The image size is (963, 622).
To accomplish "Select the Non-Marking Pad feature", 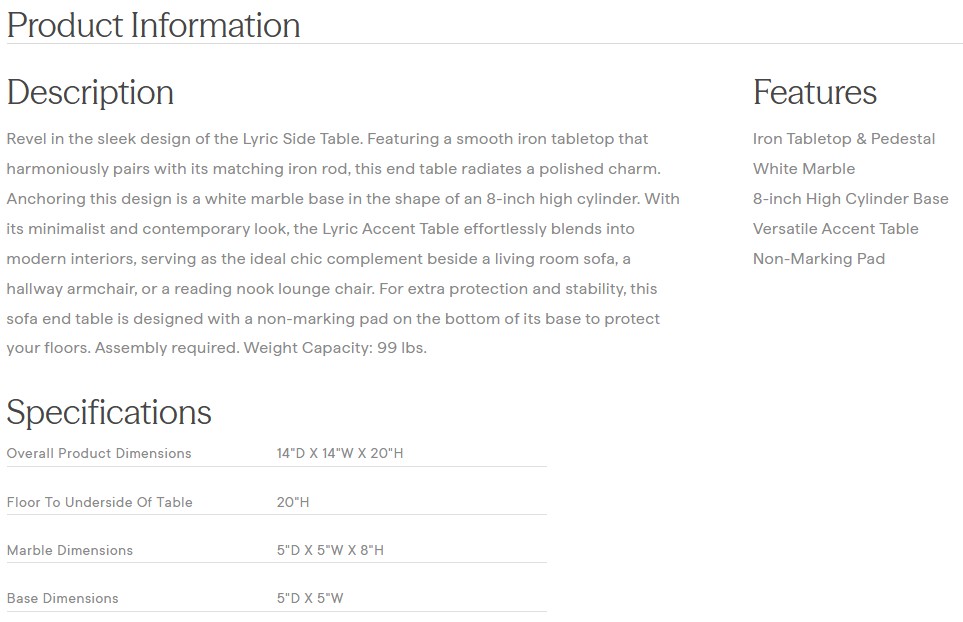I will coord(818,259).
